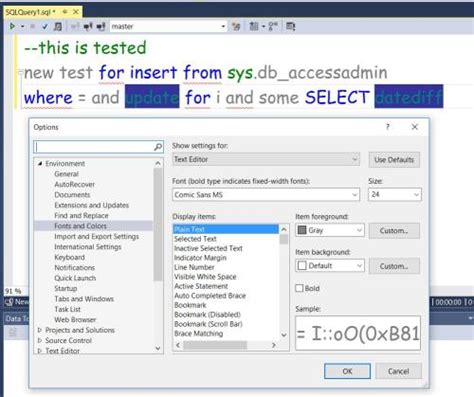Select Active Statement display item

coord(201,286)
